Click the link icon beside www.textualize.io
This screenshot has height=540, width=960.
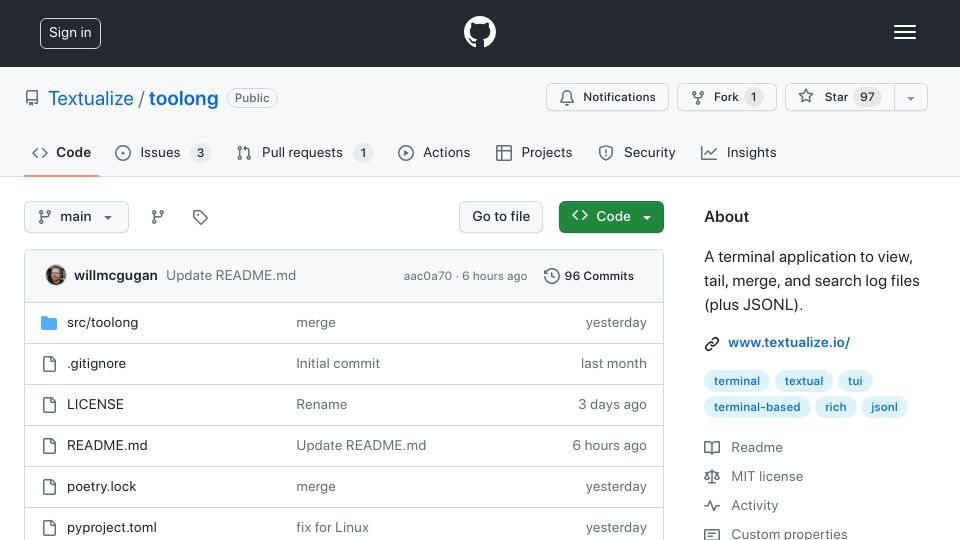(711, 343)
